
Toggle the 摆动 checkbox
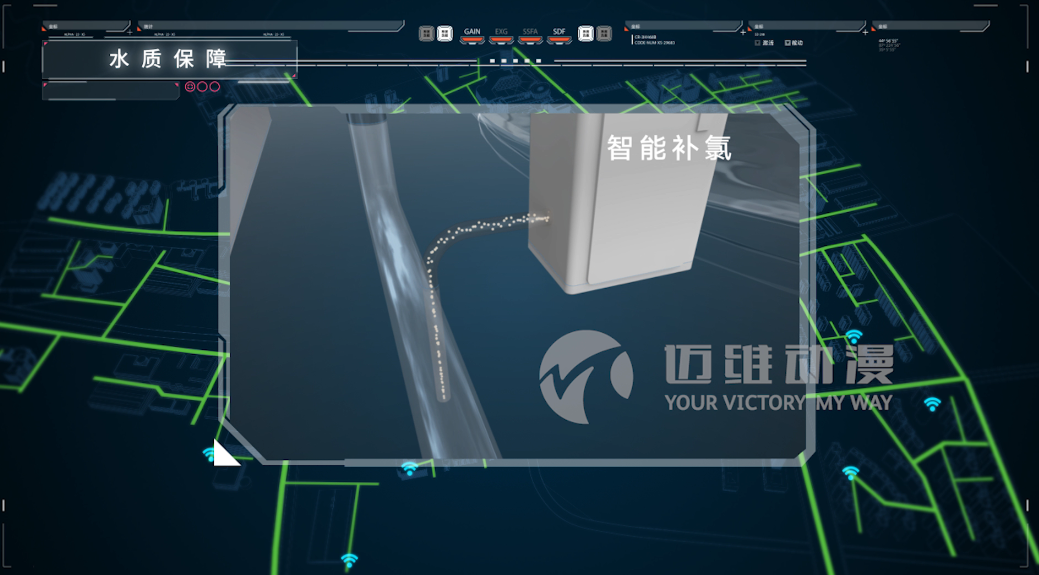788,43
